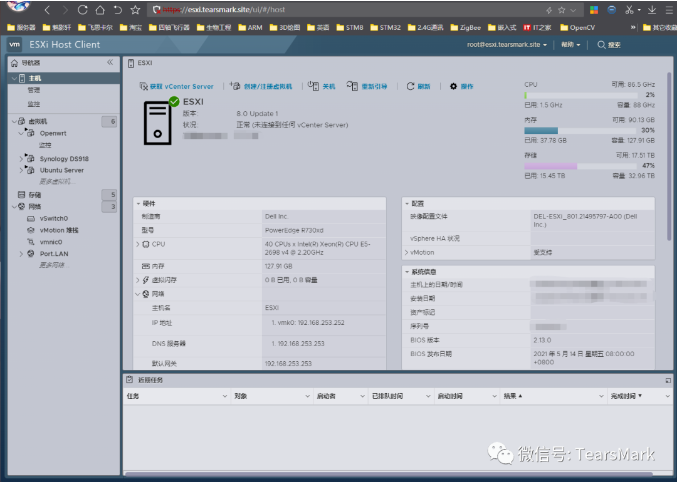This screenshot has width=677, height=482.
Task: Click Get vCenter Server toolbar action
Action: (176, 86)
